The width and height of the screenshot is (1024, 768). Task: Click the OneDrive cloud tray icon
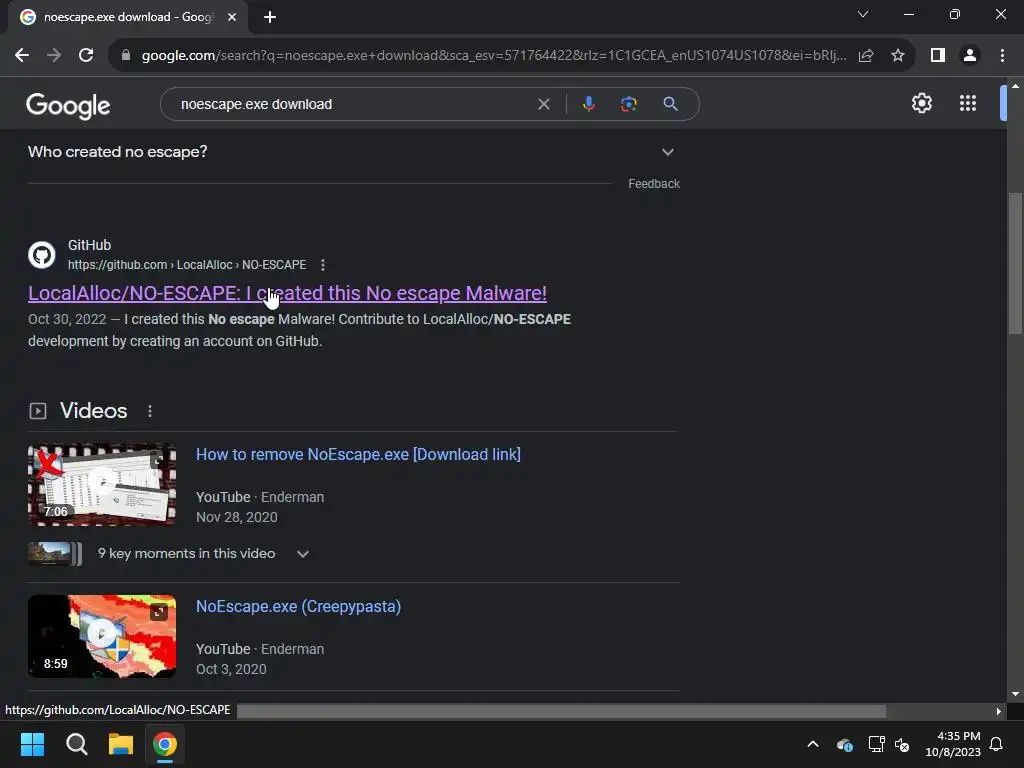point(844,744)
